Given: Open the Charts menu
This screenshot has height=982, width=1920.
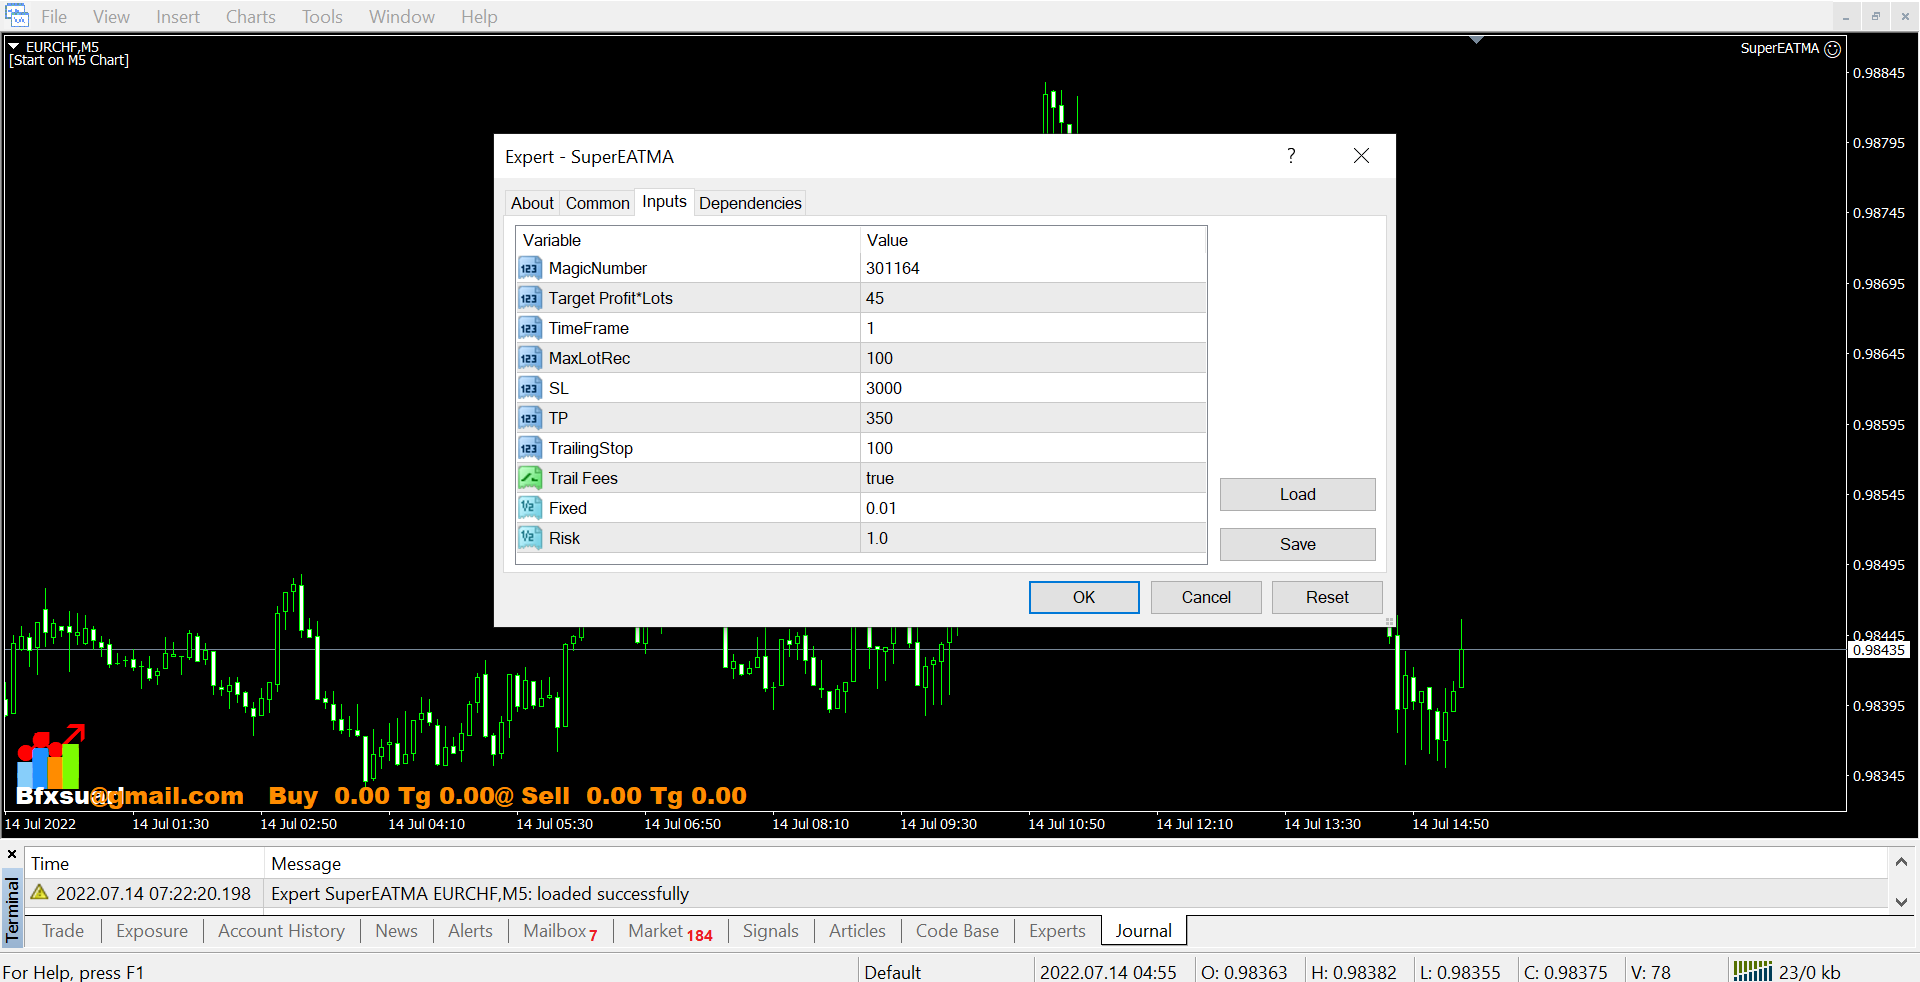Looking at the screenshot, I should click(x=250, y=17).
